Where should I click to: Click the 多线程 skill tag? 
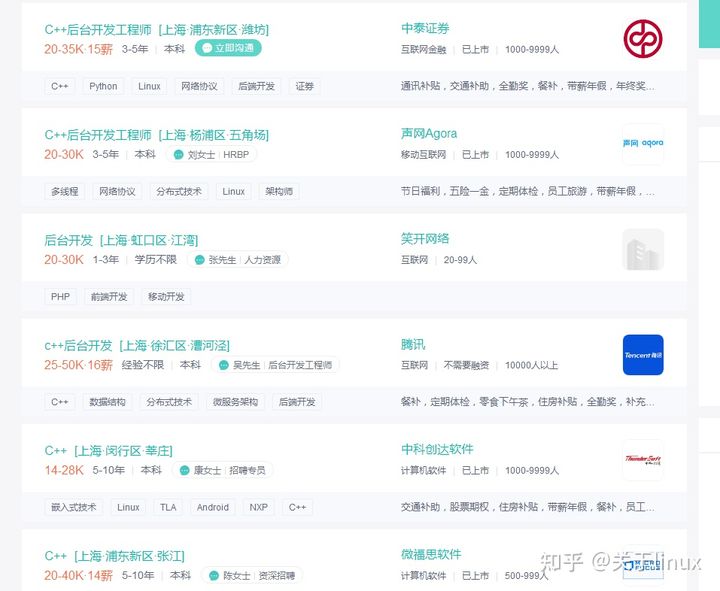65,191
